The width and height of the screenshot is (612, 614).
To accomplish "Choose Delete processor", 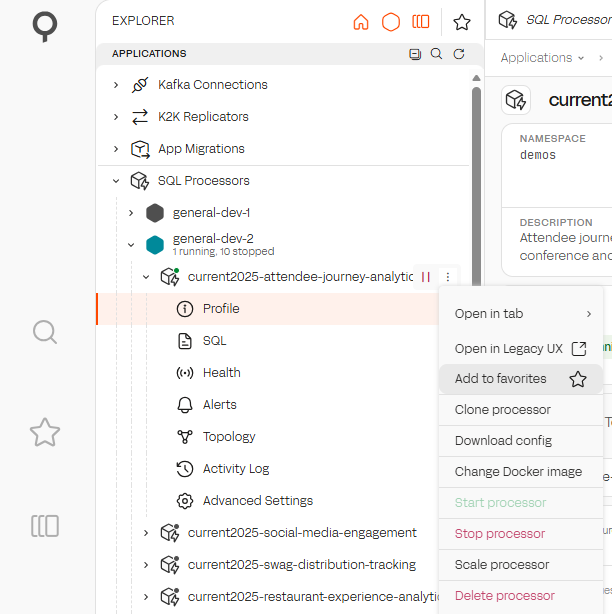I will point(521,596).
